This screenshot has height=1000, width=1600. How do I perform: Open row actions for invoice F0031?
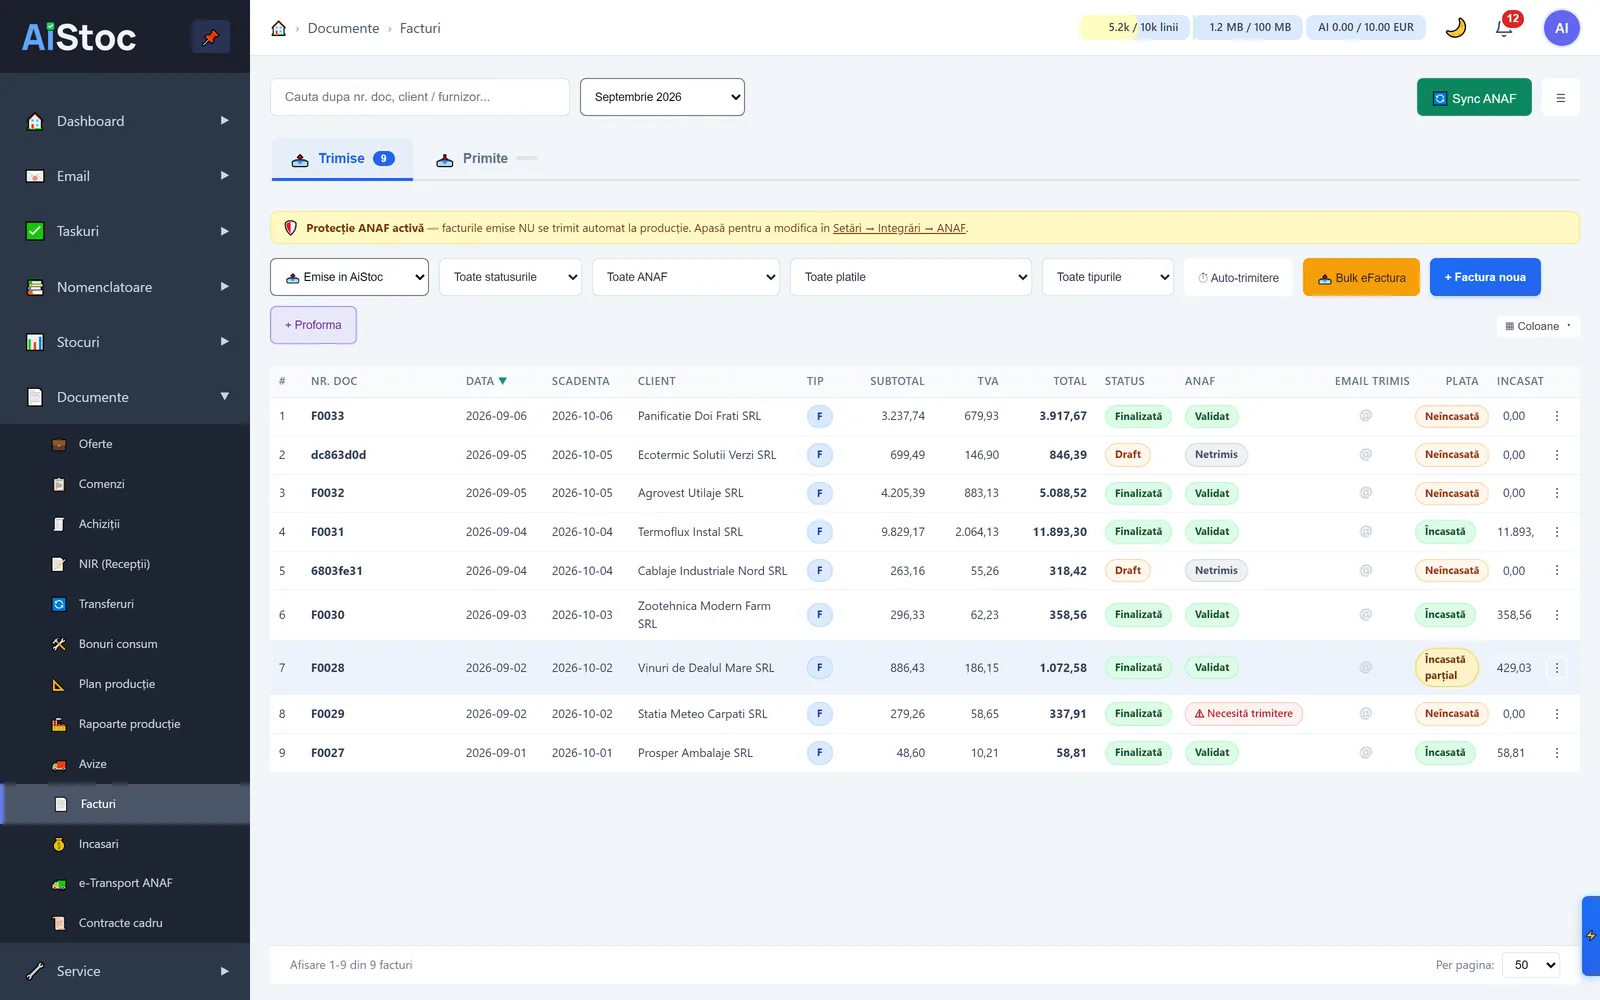point(1557,532)
